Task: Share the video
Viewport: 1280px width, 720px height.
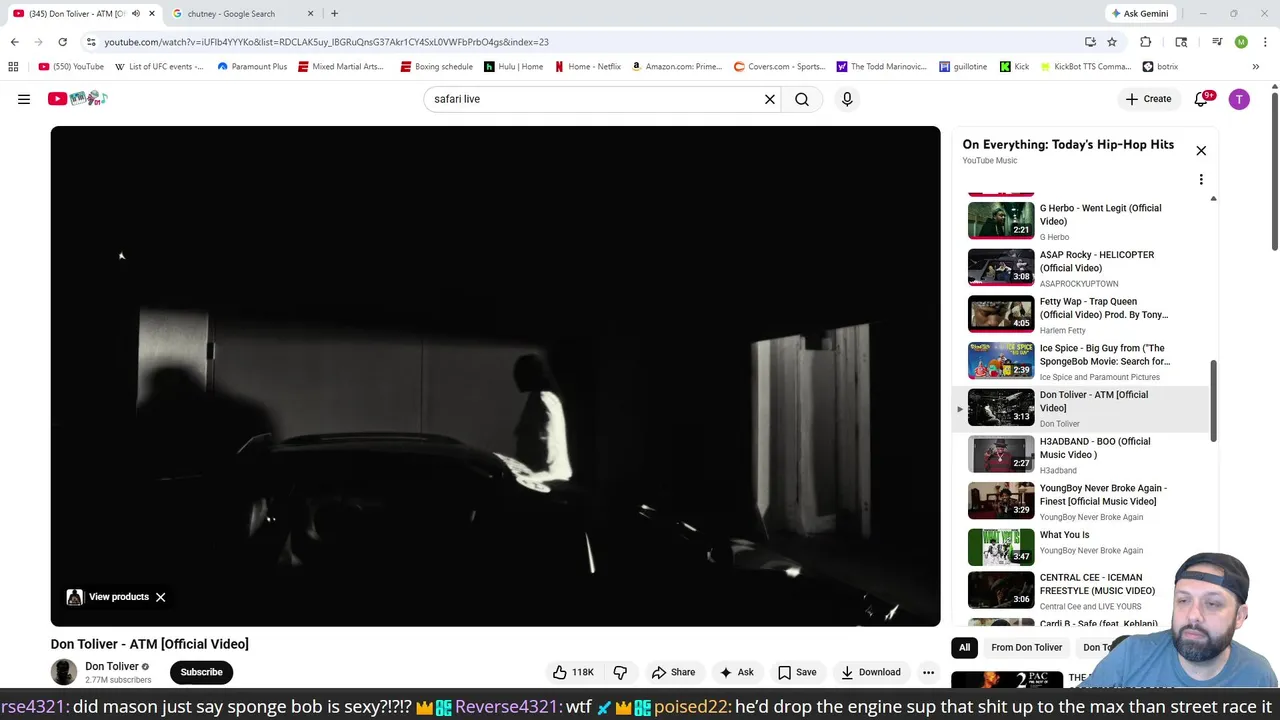Action: (672, 672)
